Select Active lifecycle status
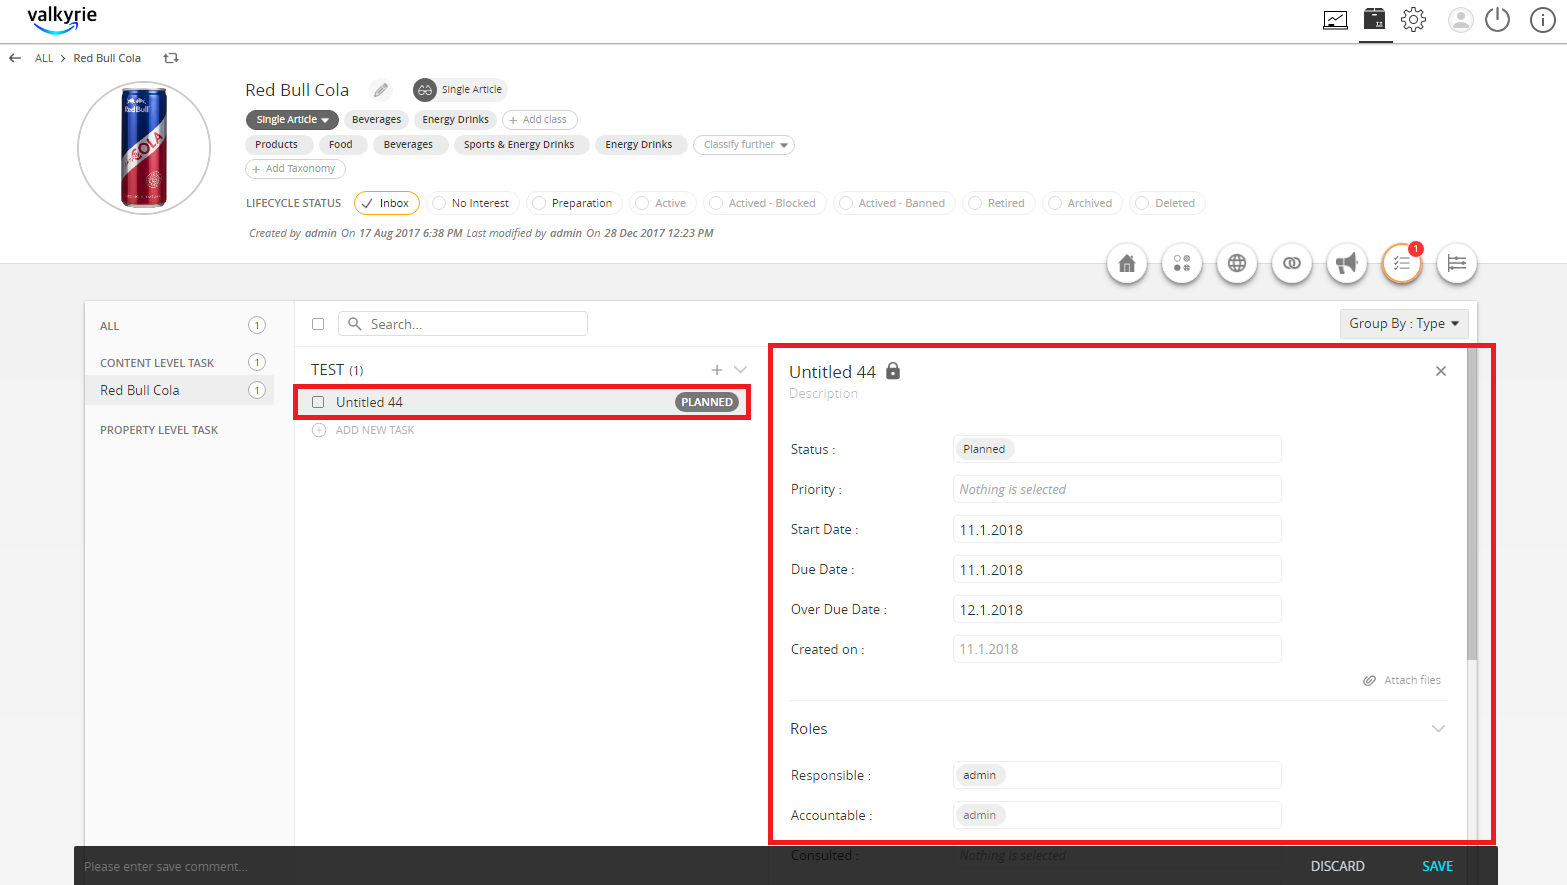The image size is (1567, 885). point(662,203)
